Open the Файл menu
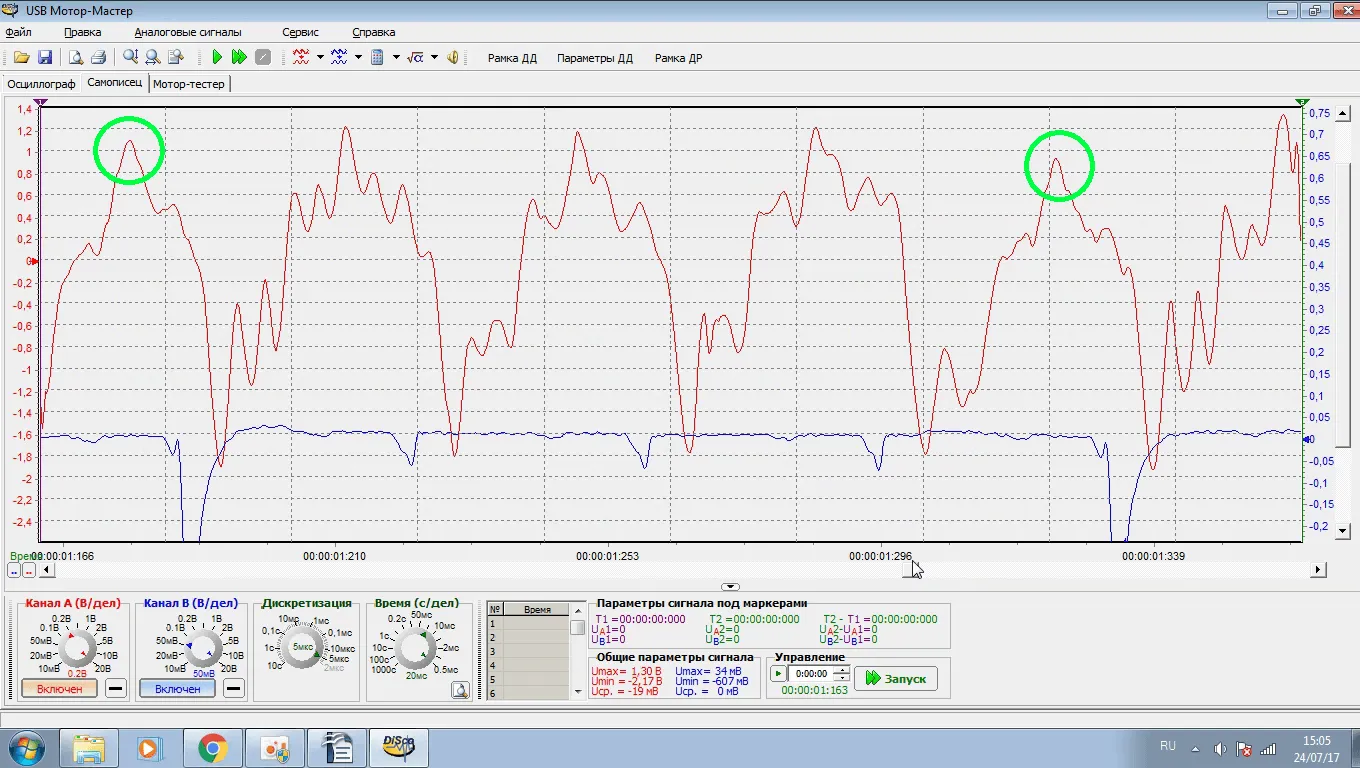Image resolution: width=1360 pixels, height=768 pixels. [18, 32]
